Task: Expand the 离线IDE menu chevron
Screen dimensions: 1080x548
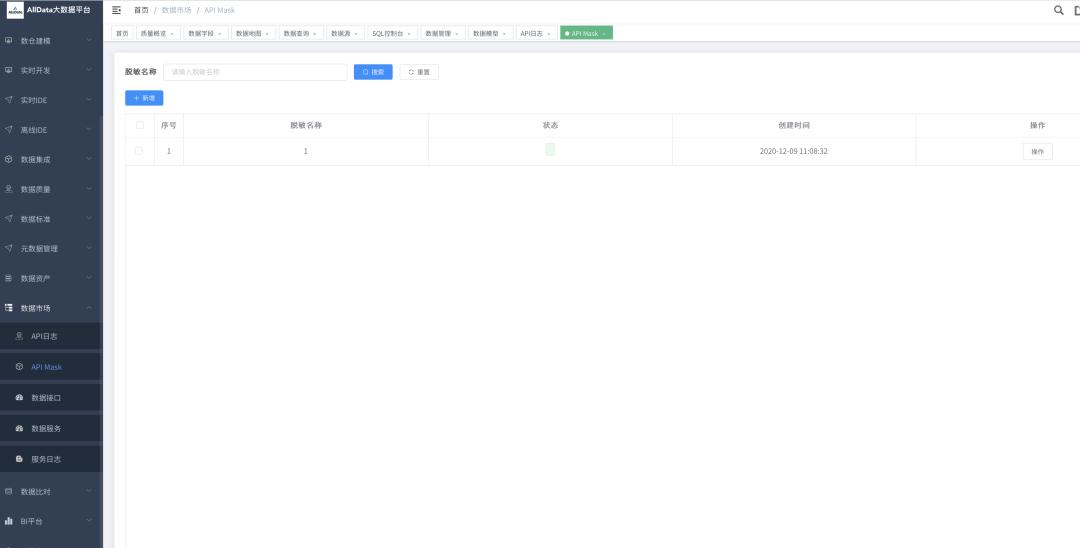Action: [x=89, y=129]
